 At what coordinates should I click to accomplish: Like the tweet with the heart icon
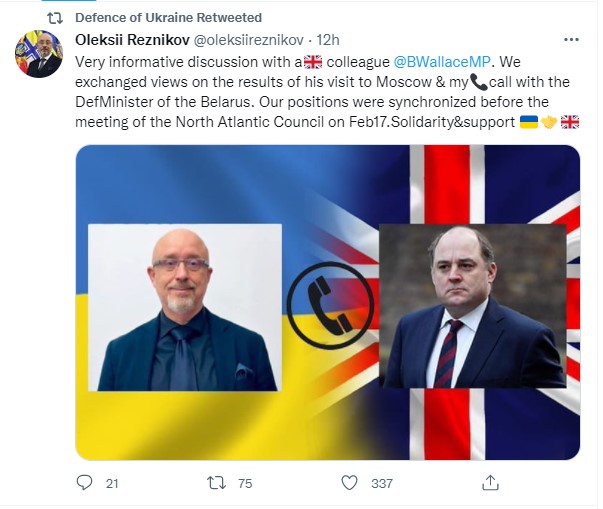point(350,483)
